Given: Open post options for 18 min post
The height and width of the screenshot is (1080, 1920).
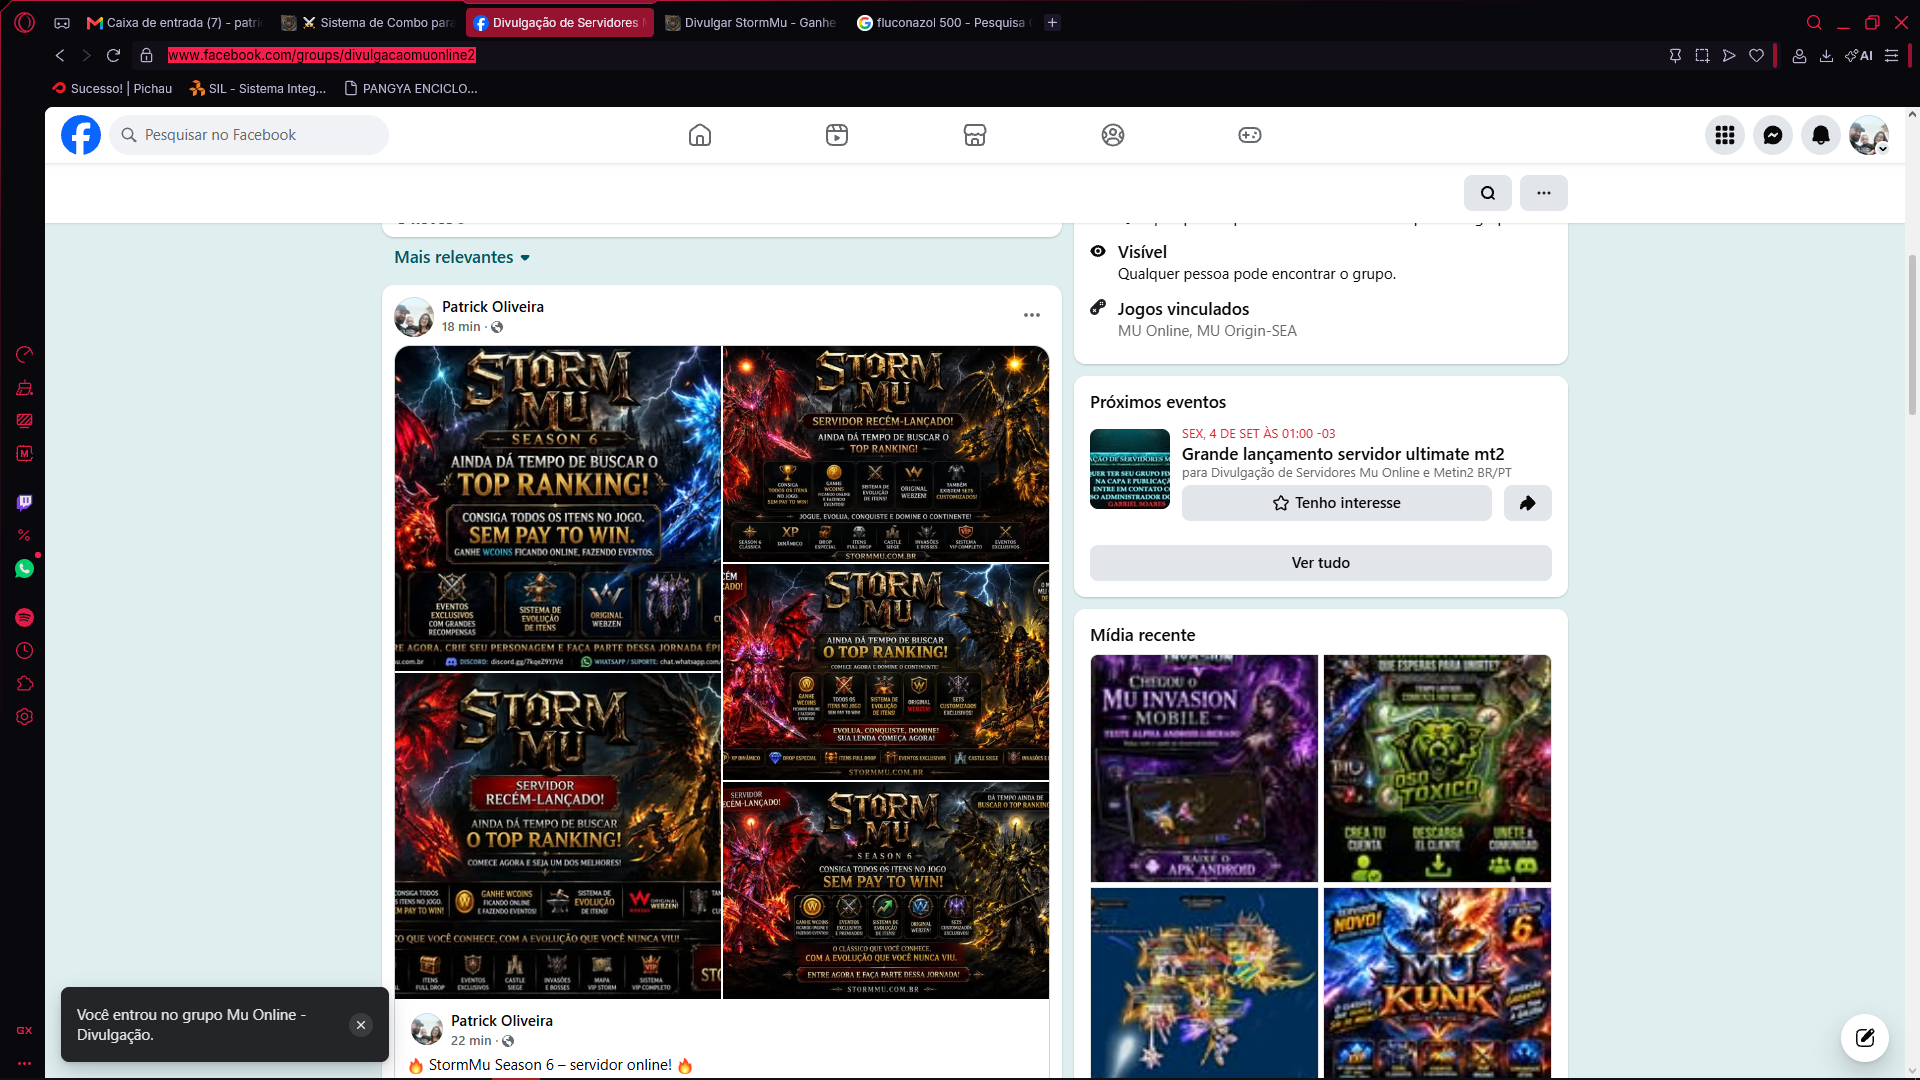Looking at the screenshot, I should 1032,315.
